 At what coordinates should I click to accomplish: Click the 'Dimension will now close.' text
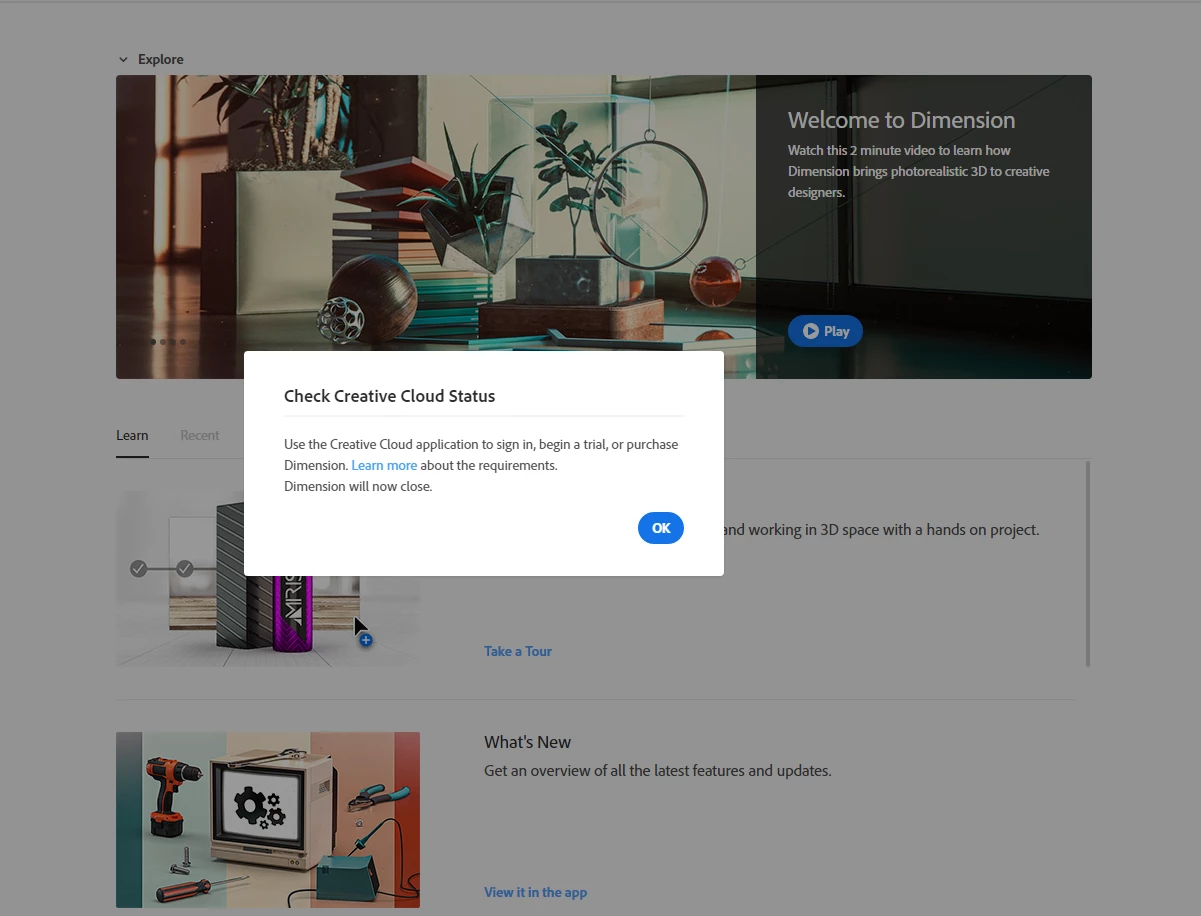coord(358,487)
